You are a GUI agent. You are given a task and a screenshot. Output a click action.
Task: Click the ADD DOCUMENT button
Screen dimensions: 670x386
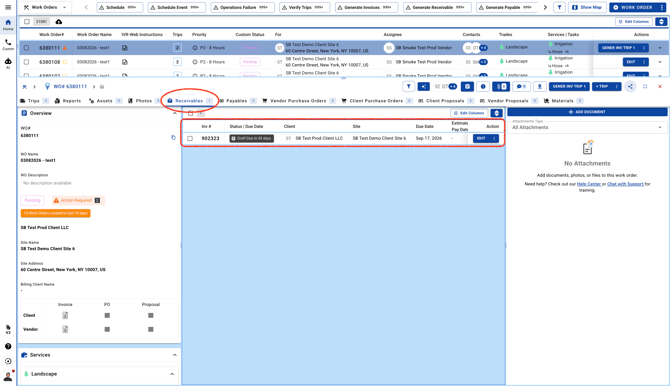point(587,112)
